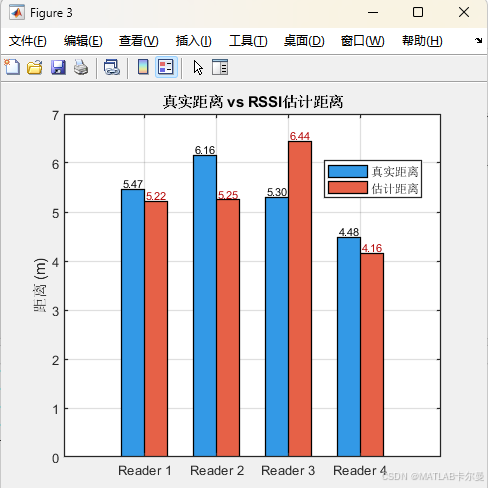Select the blue bar for Reader 2
This screenshot has width=488, height=488.
coord(205,306)
